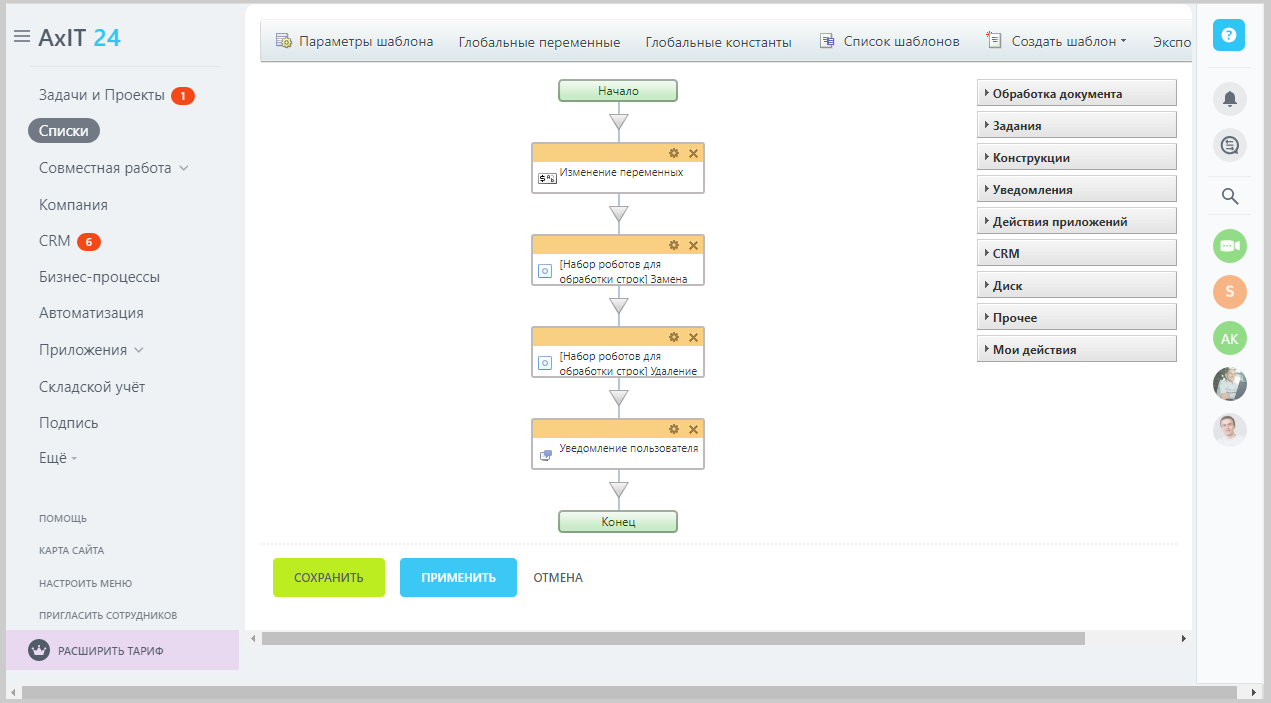This screenshot has width=1271, height=703.
Task: Open the bottom user photo in right panel
Action: (1230, 430)
